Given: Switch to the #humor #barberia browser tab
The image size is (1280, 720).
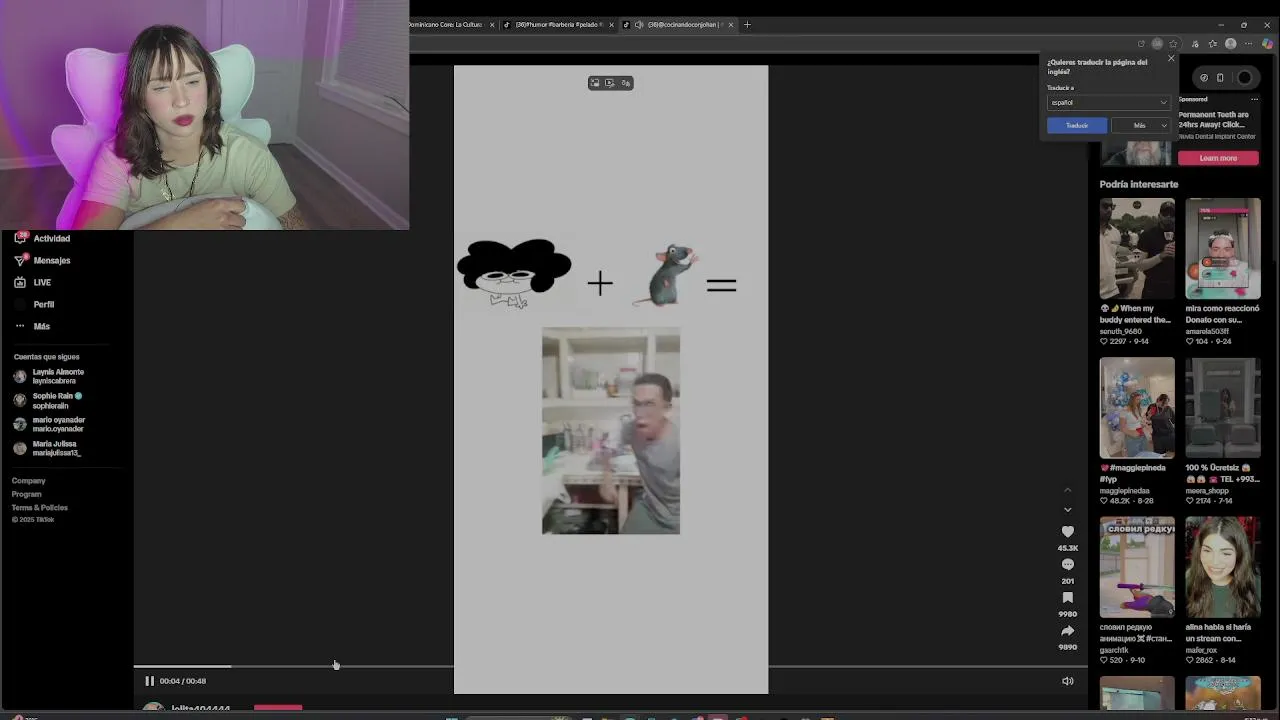Looking at the screenshot, I should [x=558, y=24].
